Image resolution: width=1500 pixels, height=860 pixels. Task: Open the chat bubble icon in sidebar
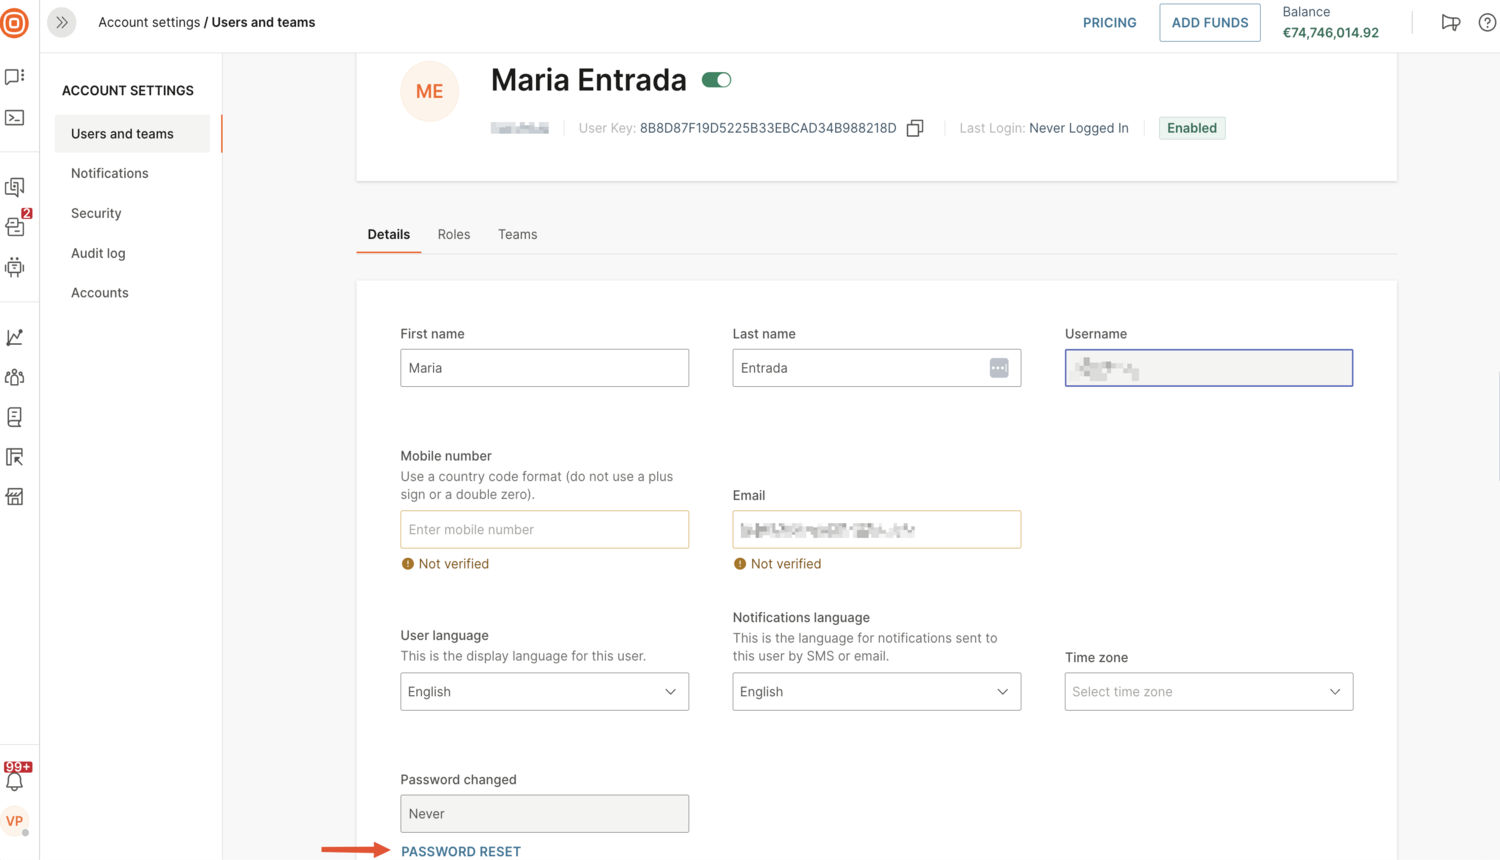tap(15, 77)
